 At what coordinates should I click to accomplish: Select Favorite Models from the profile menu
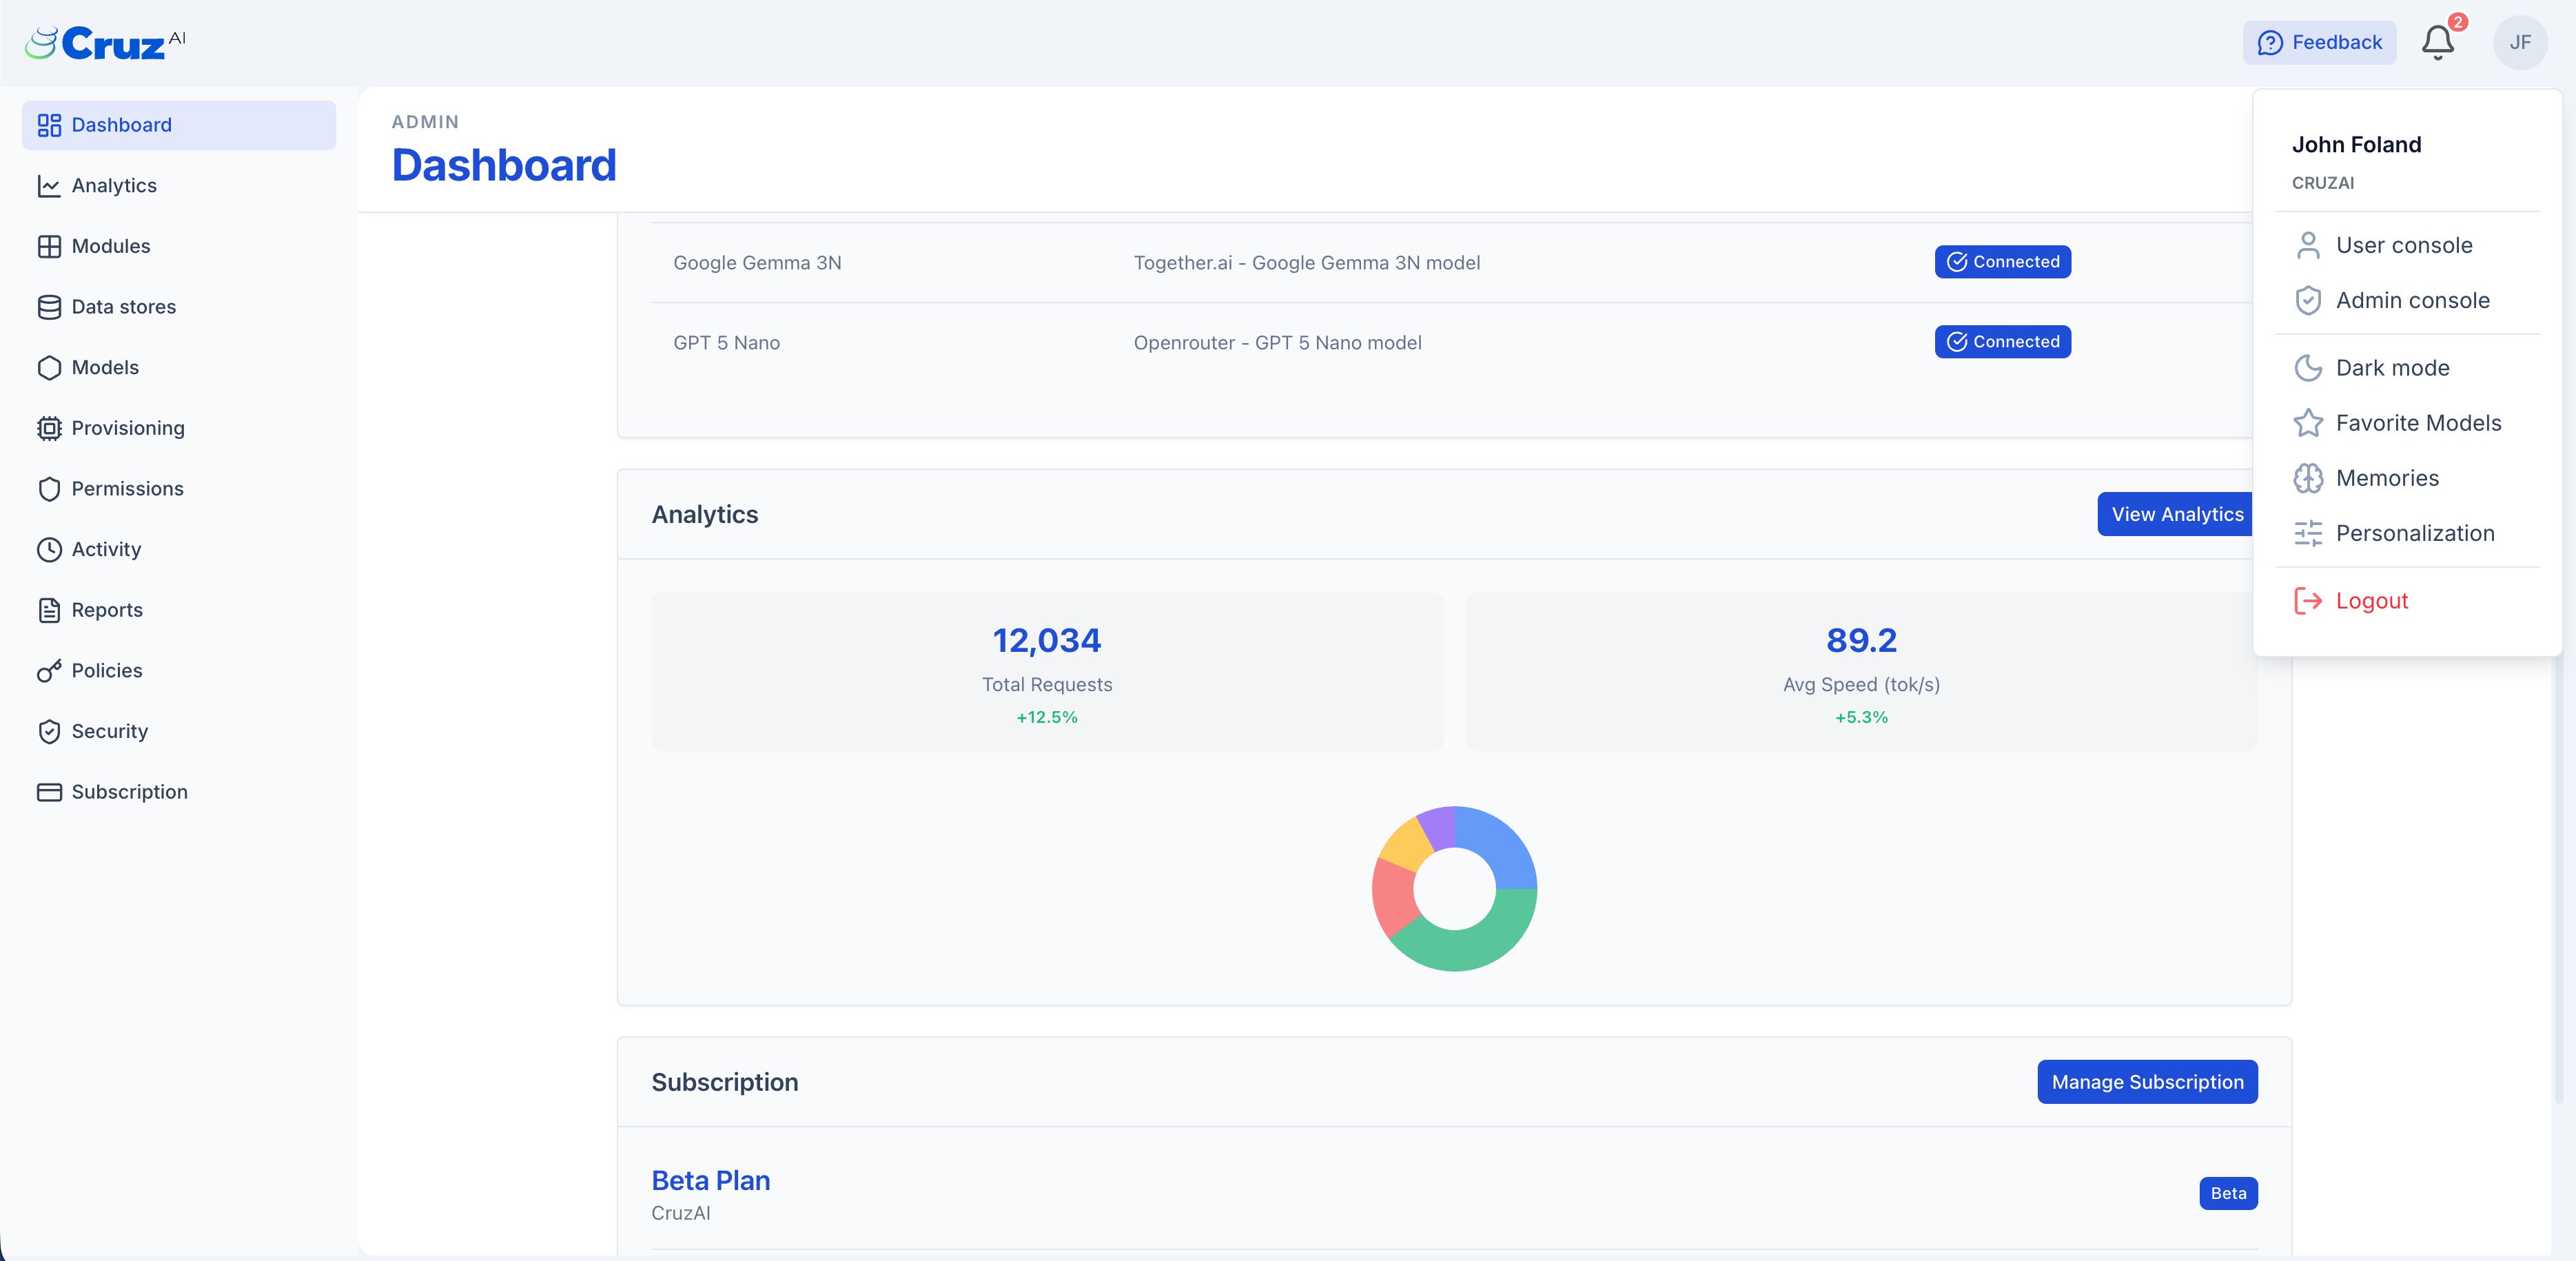pos(2418,423)
